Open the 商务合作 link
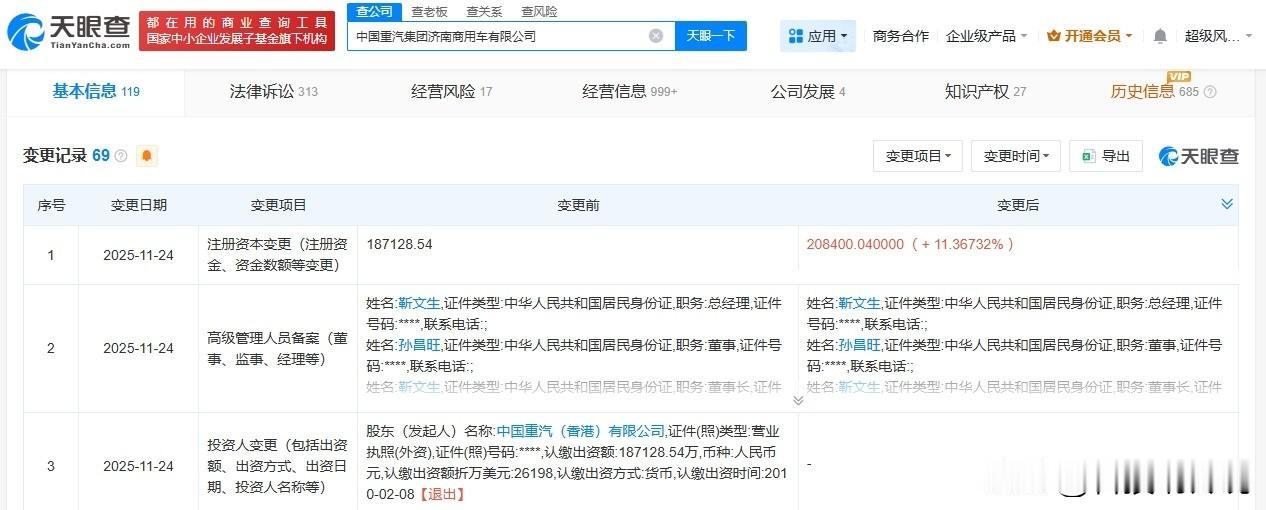The width and height of the screenshot is (1266, 510). pos(901,36)
